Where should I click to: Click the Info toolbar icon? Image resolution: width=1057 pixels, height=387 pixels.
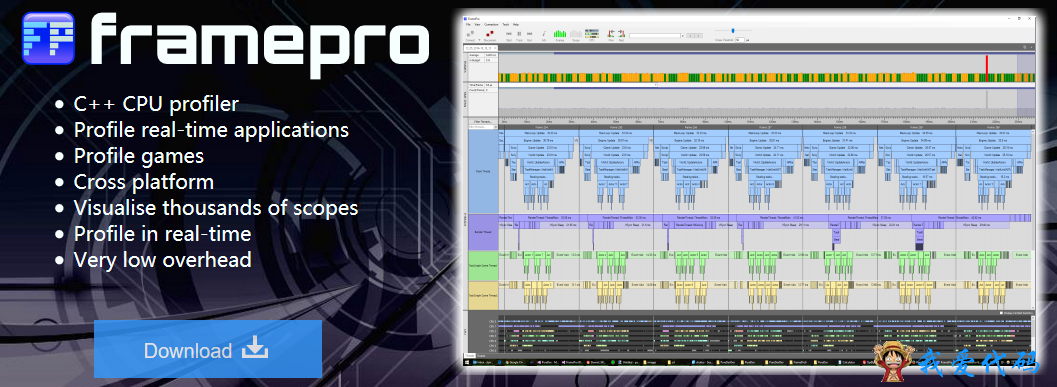pyautogui.click(x=544, y=33)
